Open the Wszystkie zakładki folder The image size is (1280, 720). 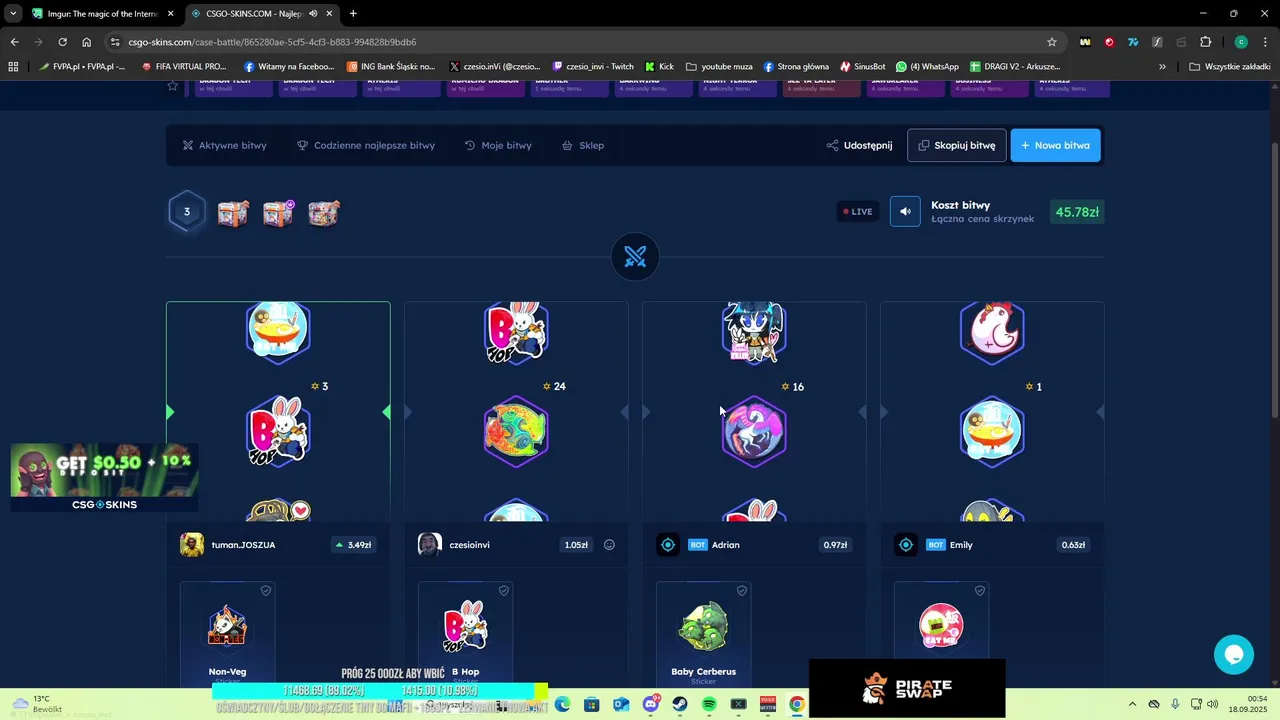tap(1230, 67)
